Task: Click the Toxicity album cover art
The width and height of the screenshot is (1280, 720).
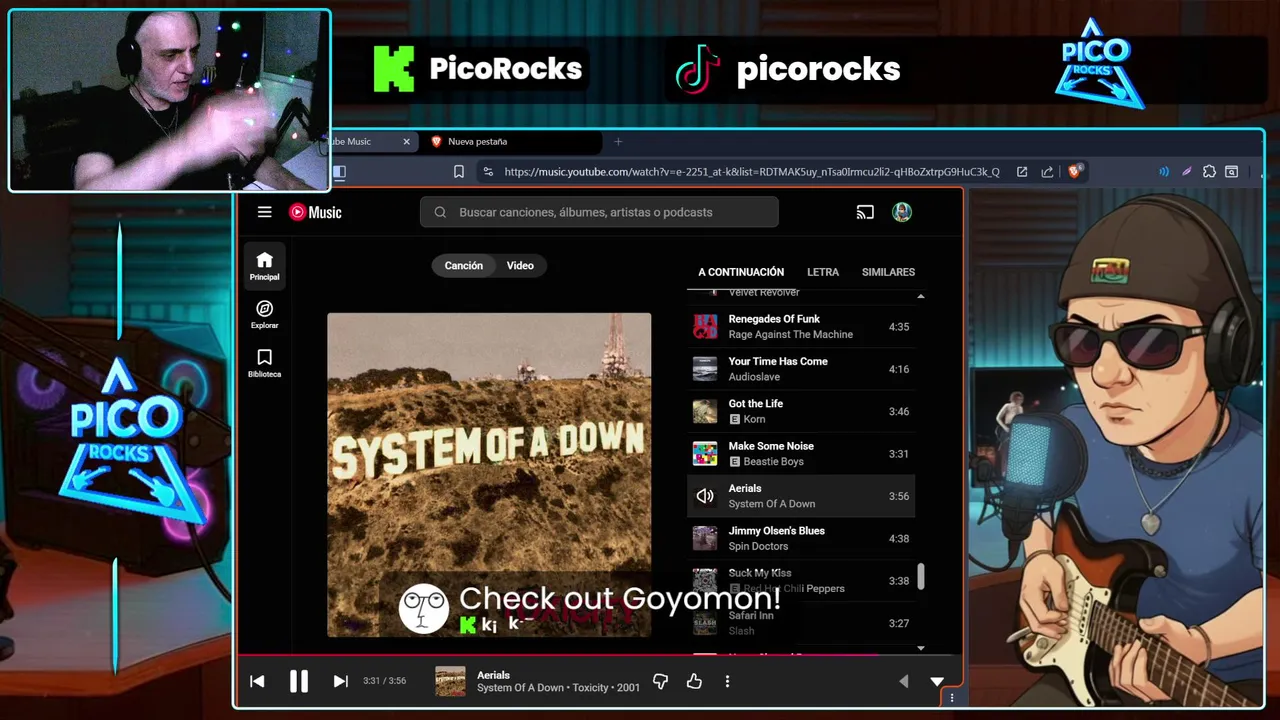Action: click(489, 475)
